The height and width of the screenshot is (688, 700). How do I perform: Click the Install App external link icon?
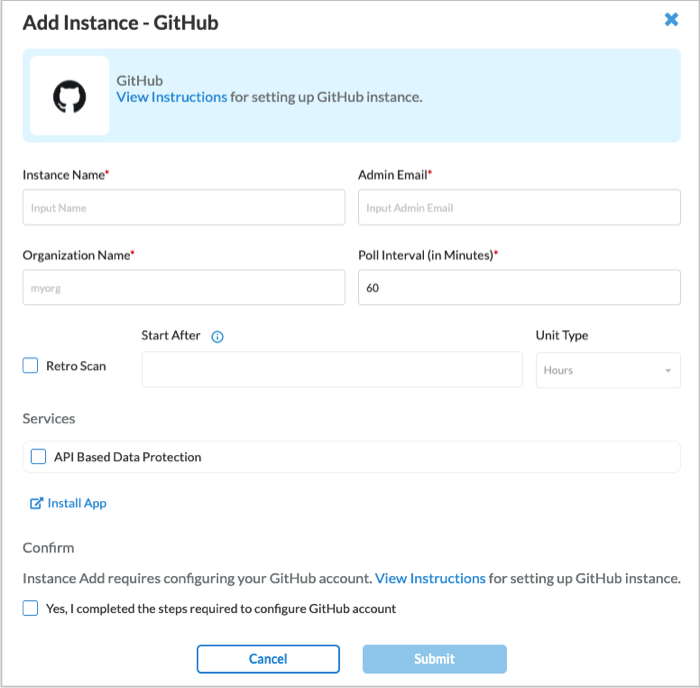(x=36, y=503)
